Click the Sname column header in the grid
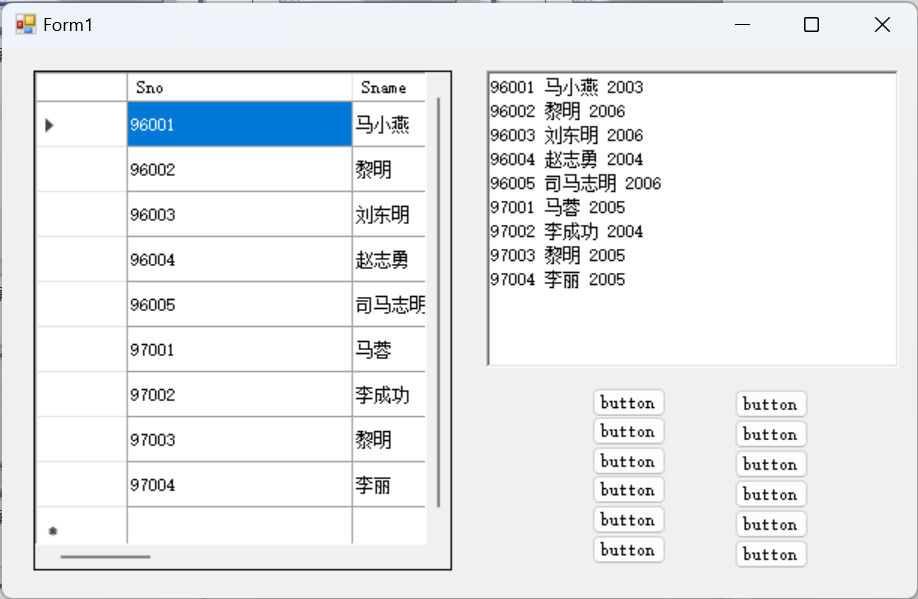 (x=389, y=87)
